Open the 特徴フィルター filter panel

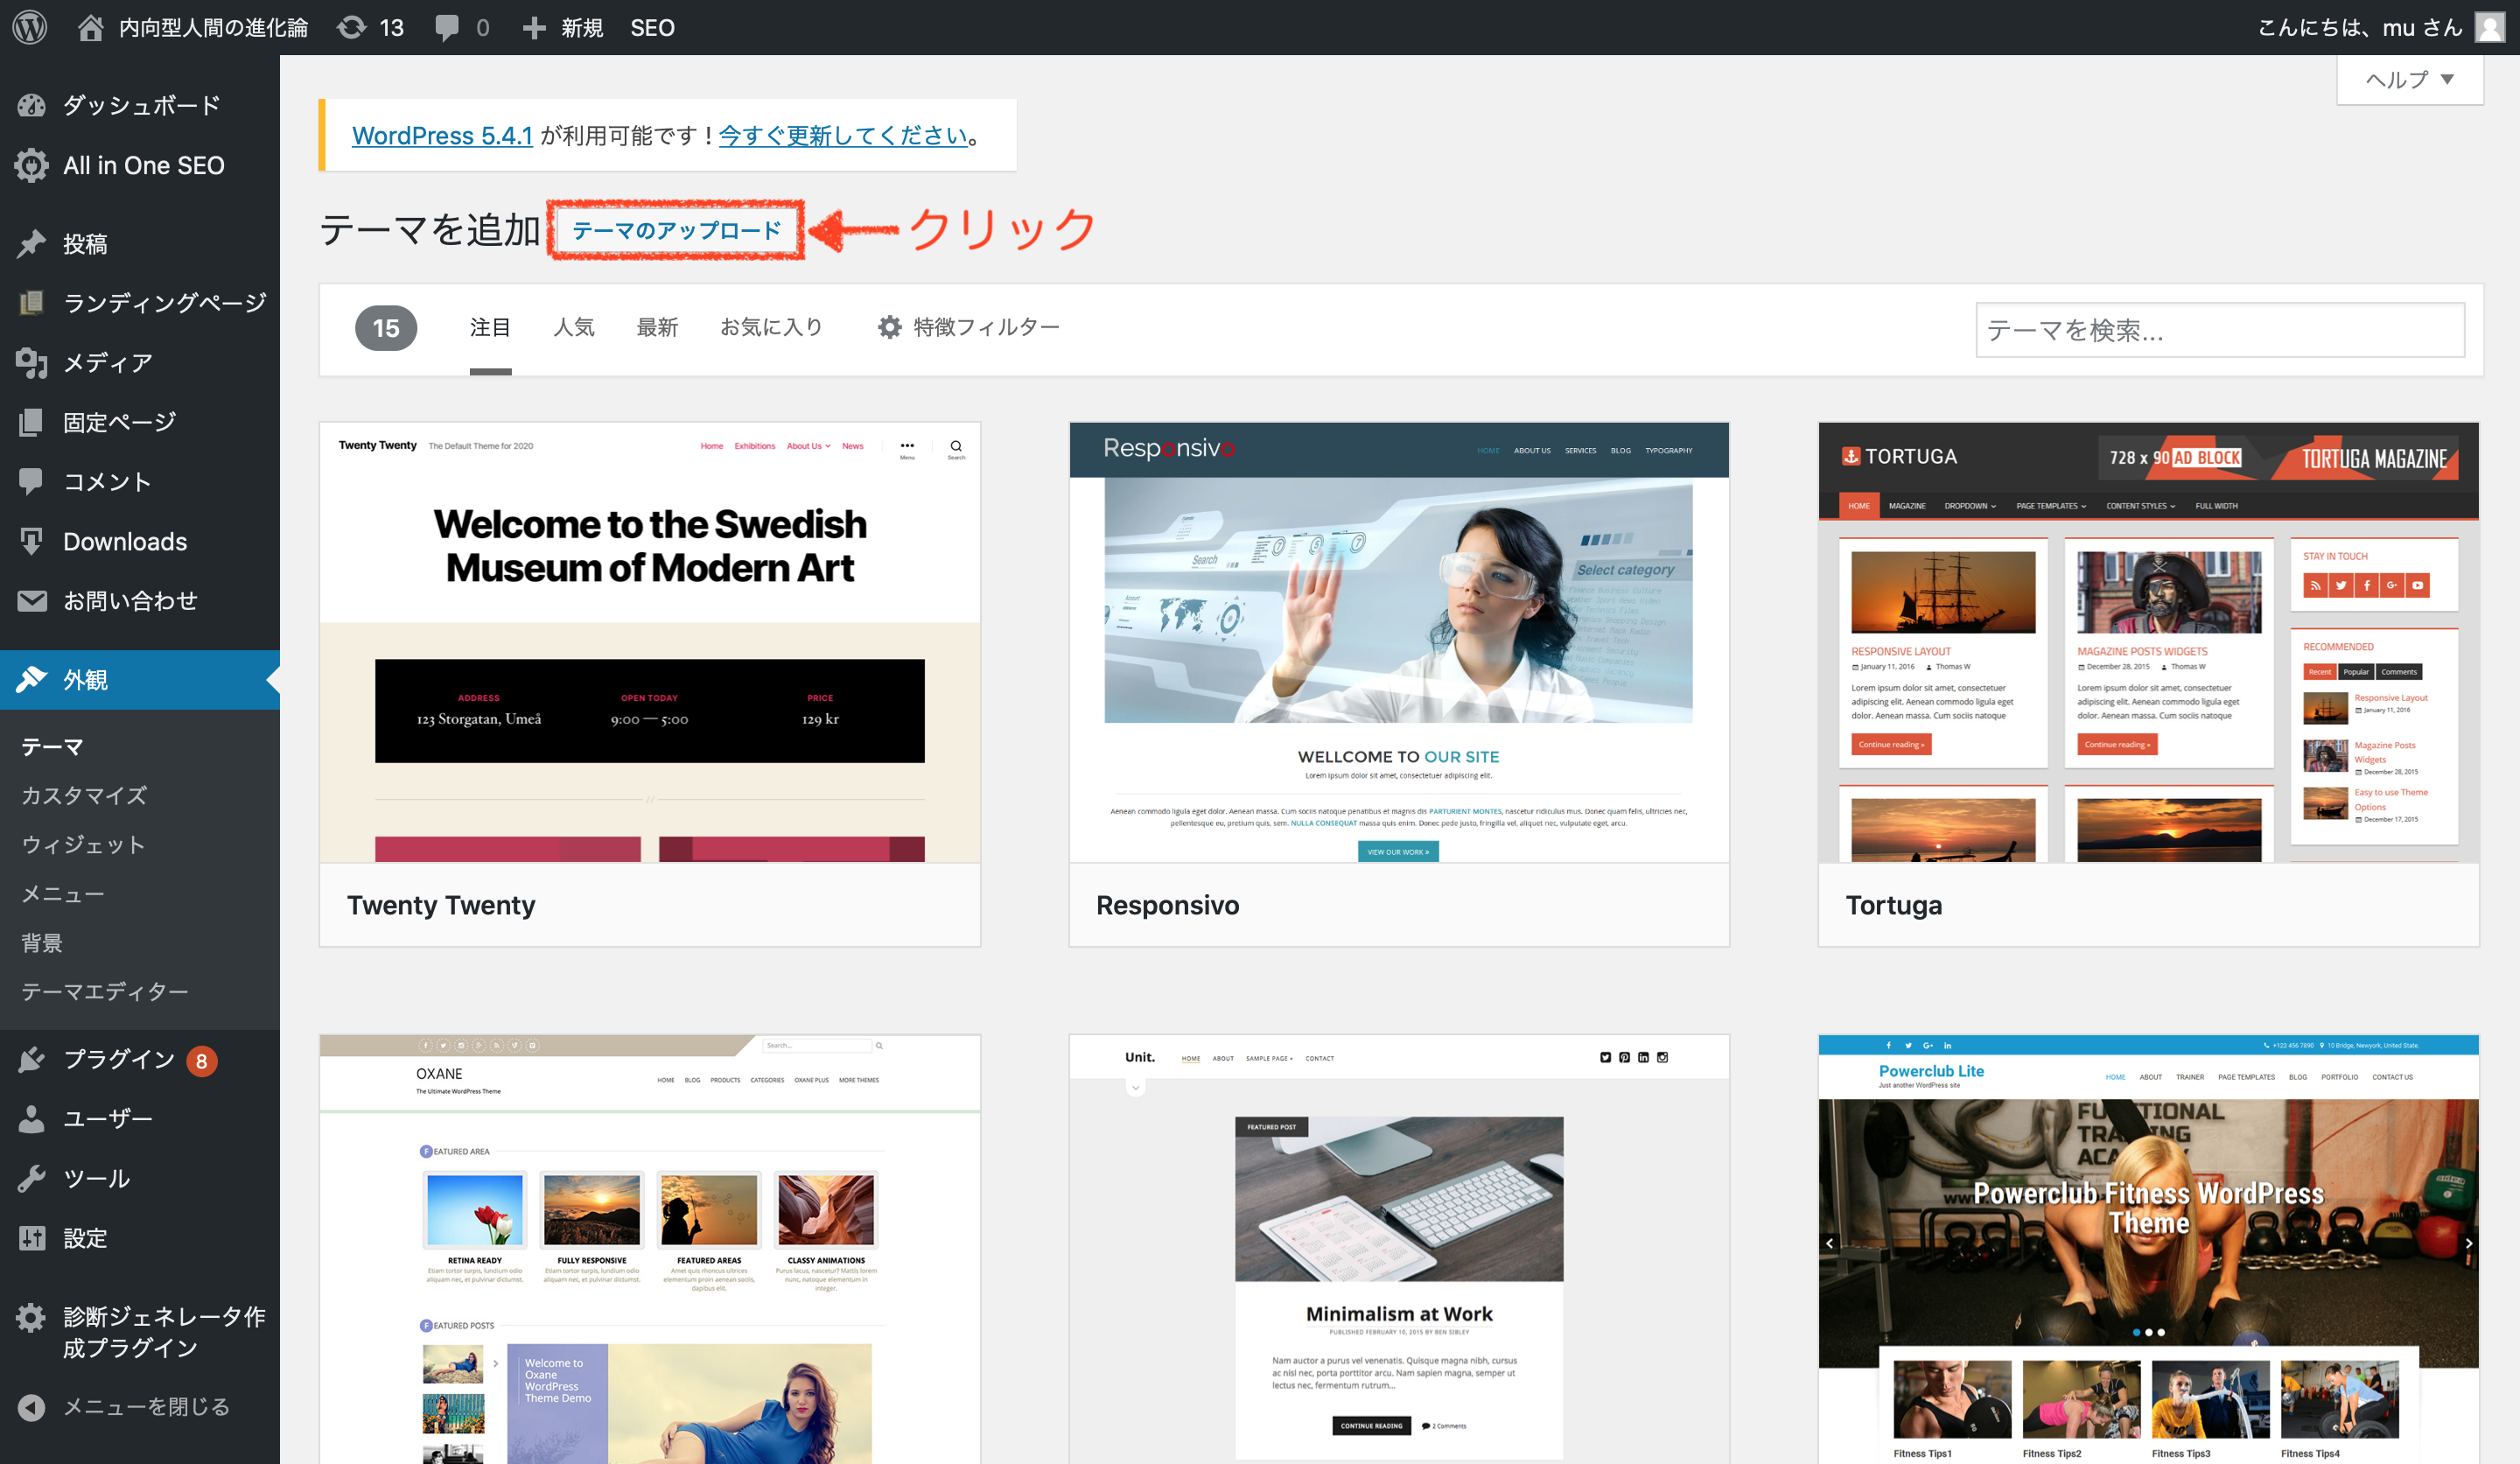968,327
